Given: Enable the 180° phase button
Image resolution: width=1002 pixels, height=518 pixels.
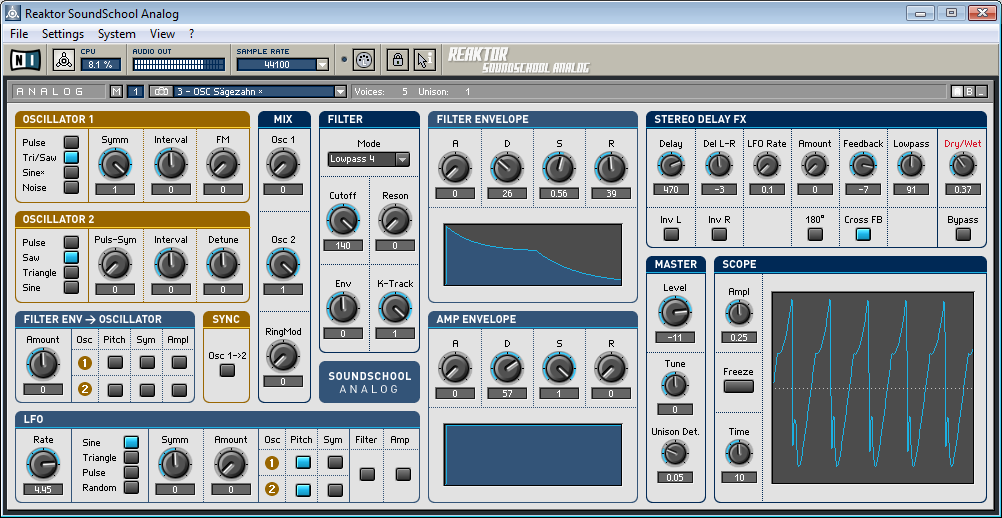Looking at the screenshot, I should point(815,234).
